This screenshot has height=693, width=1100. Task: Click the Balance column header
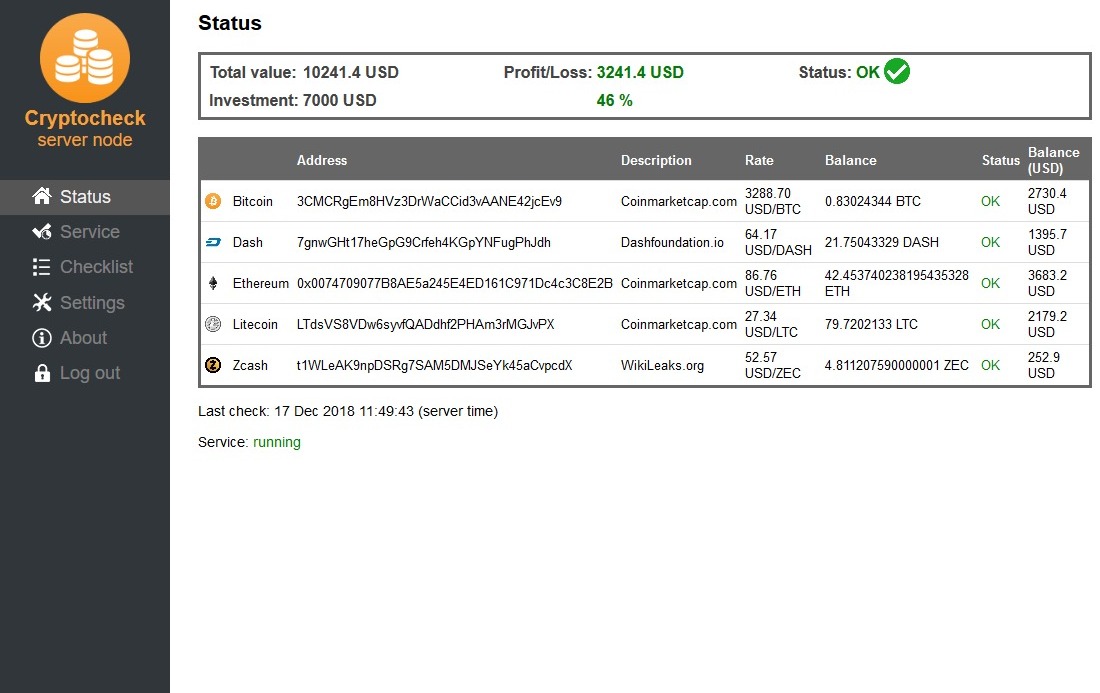click(x=850, y=161)
